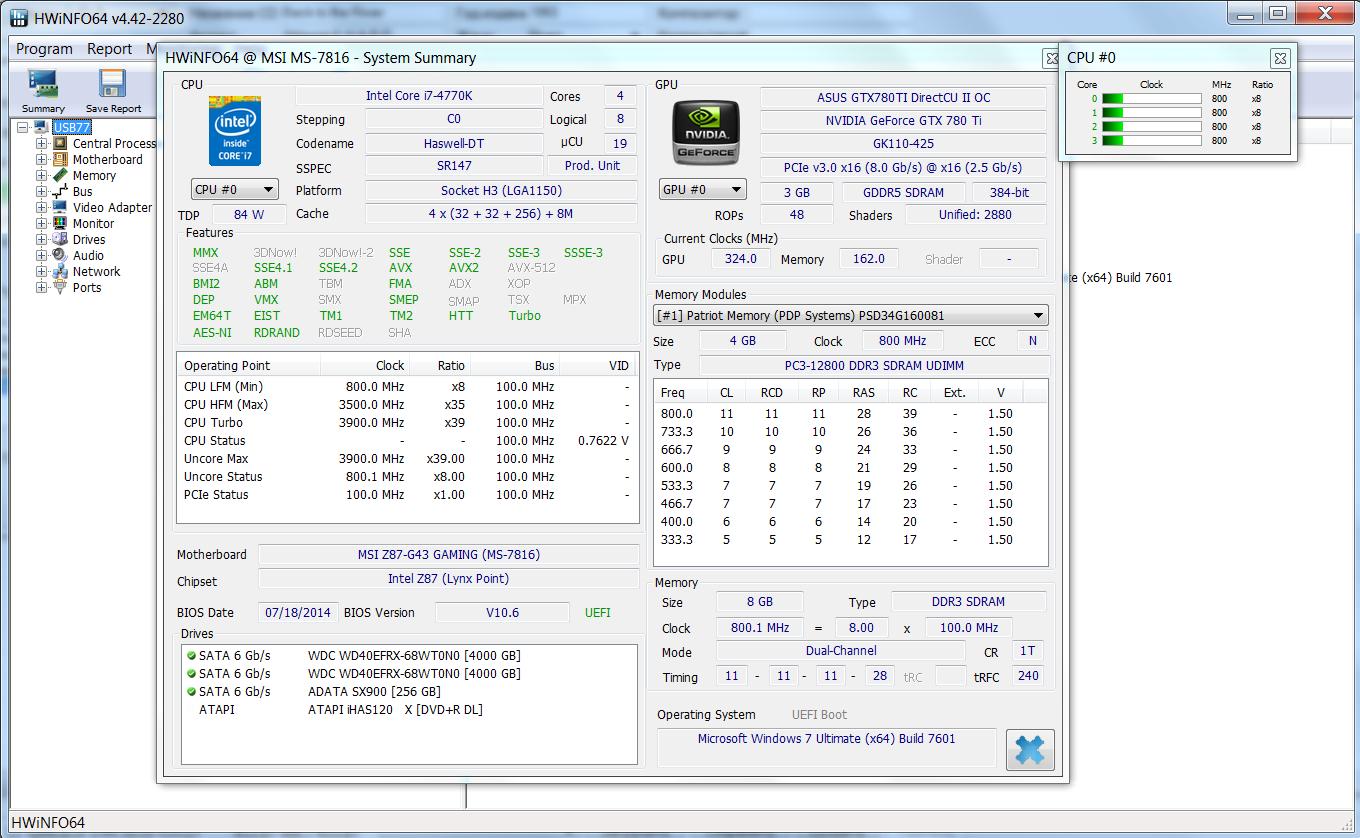1360x838 pixels.
Task: Click the Intel Core i7 logo badge
Action: point(235,131)
